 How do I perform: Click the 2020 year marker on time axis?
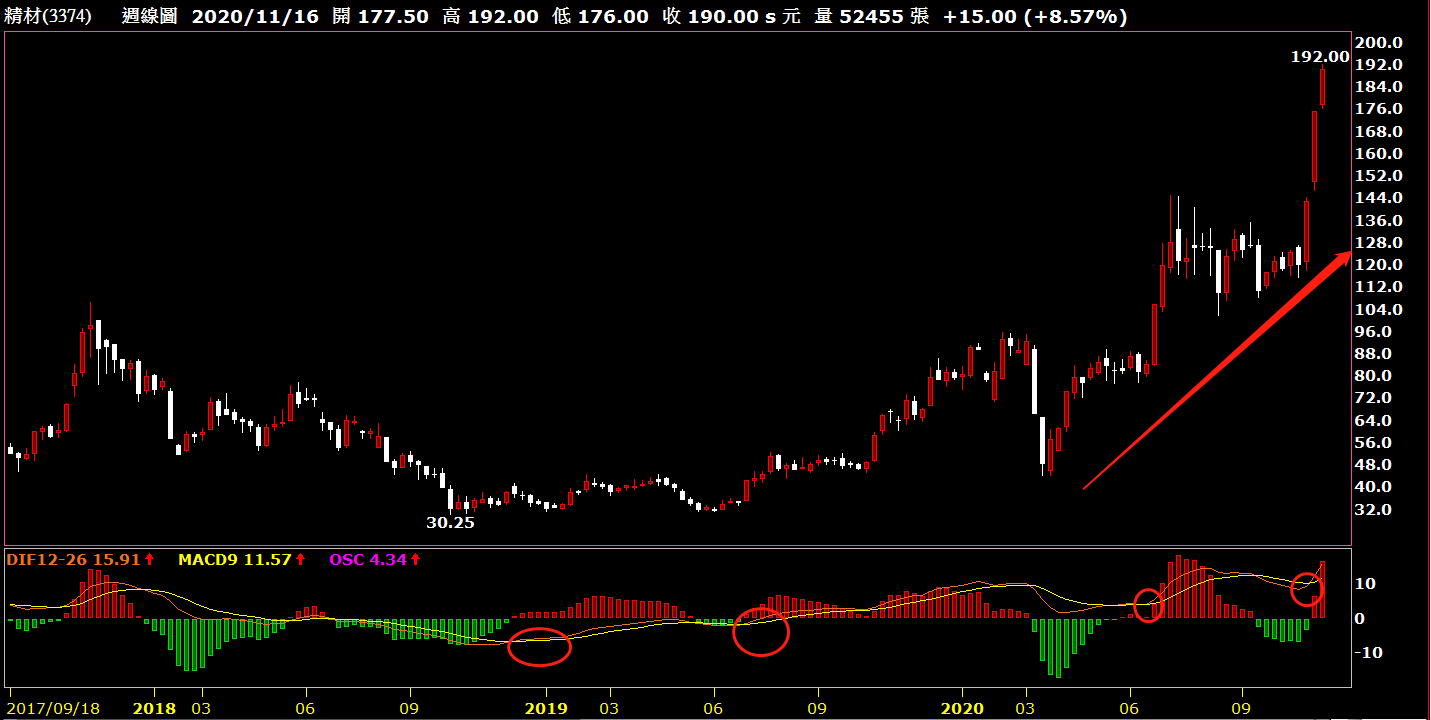tap(962, 708)
